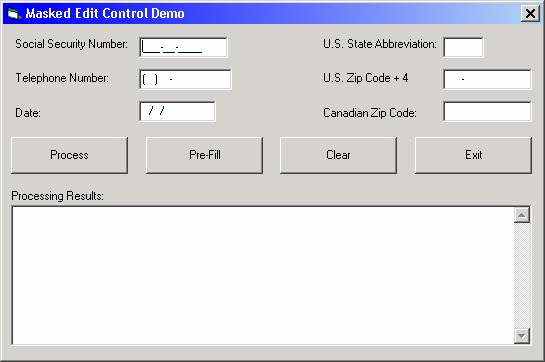545x362 pixels.
Task: Close the Masked Edit Control Demo window
Action: click(530, 14)
